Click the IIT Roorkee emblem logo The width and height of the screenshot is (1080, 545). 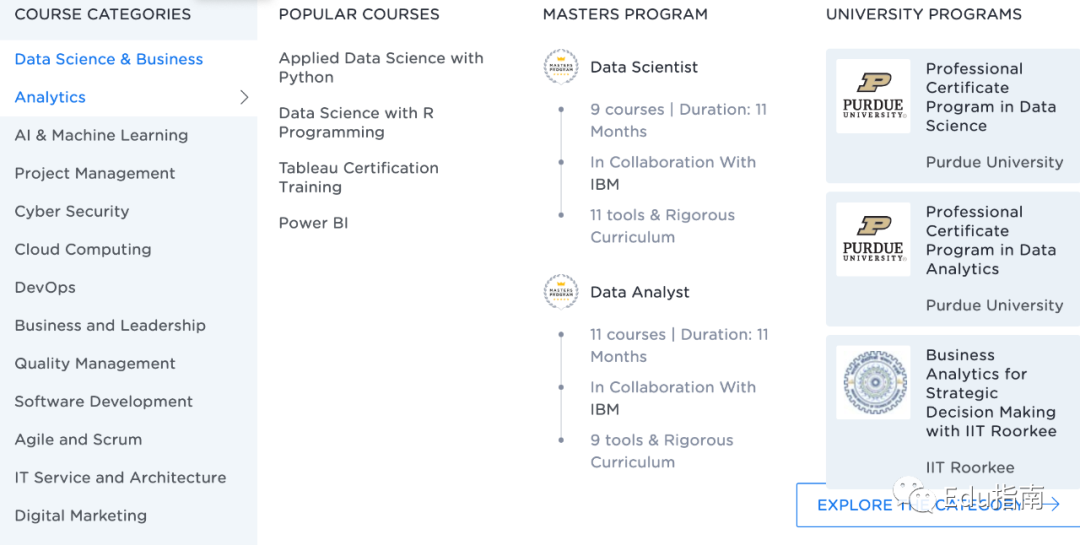(x=873, y=383)
